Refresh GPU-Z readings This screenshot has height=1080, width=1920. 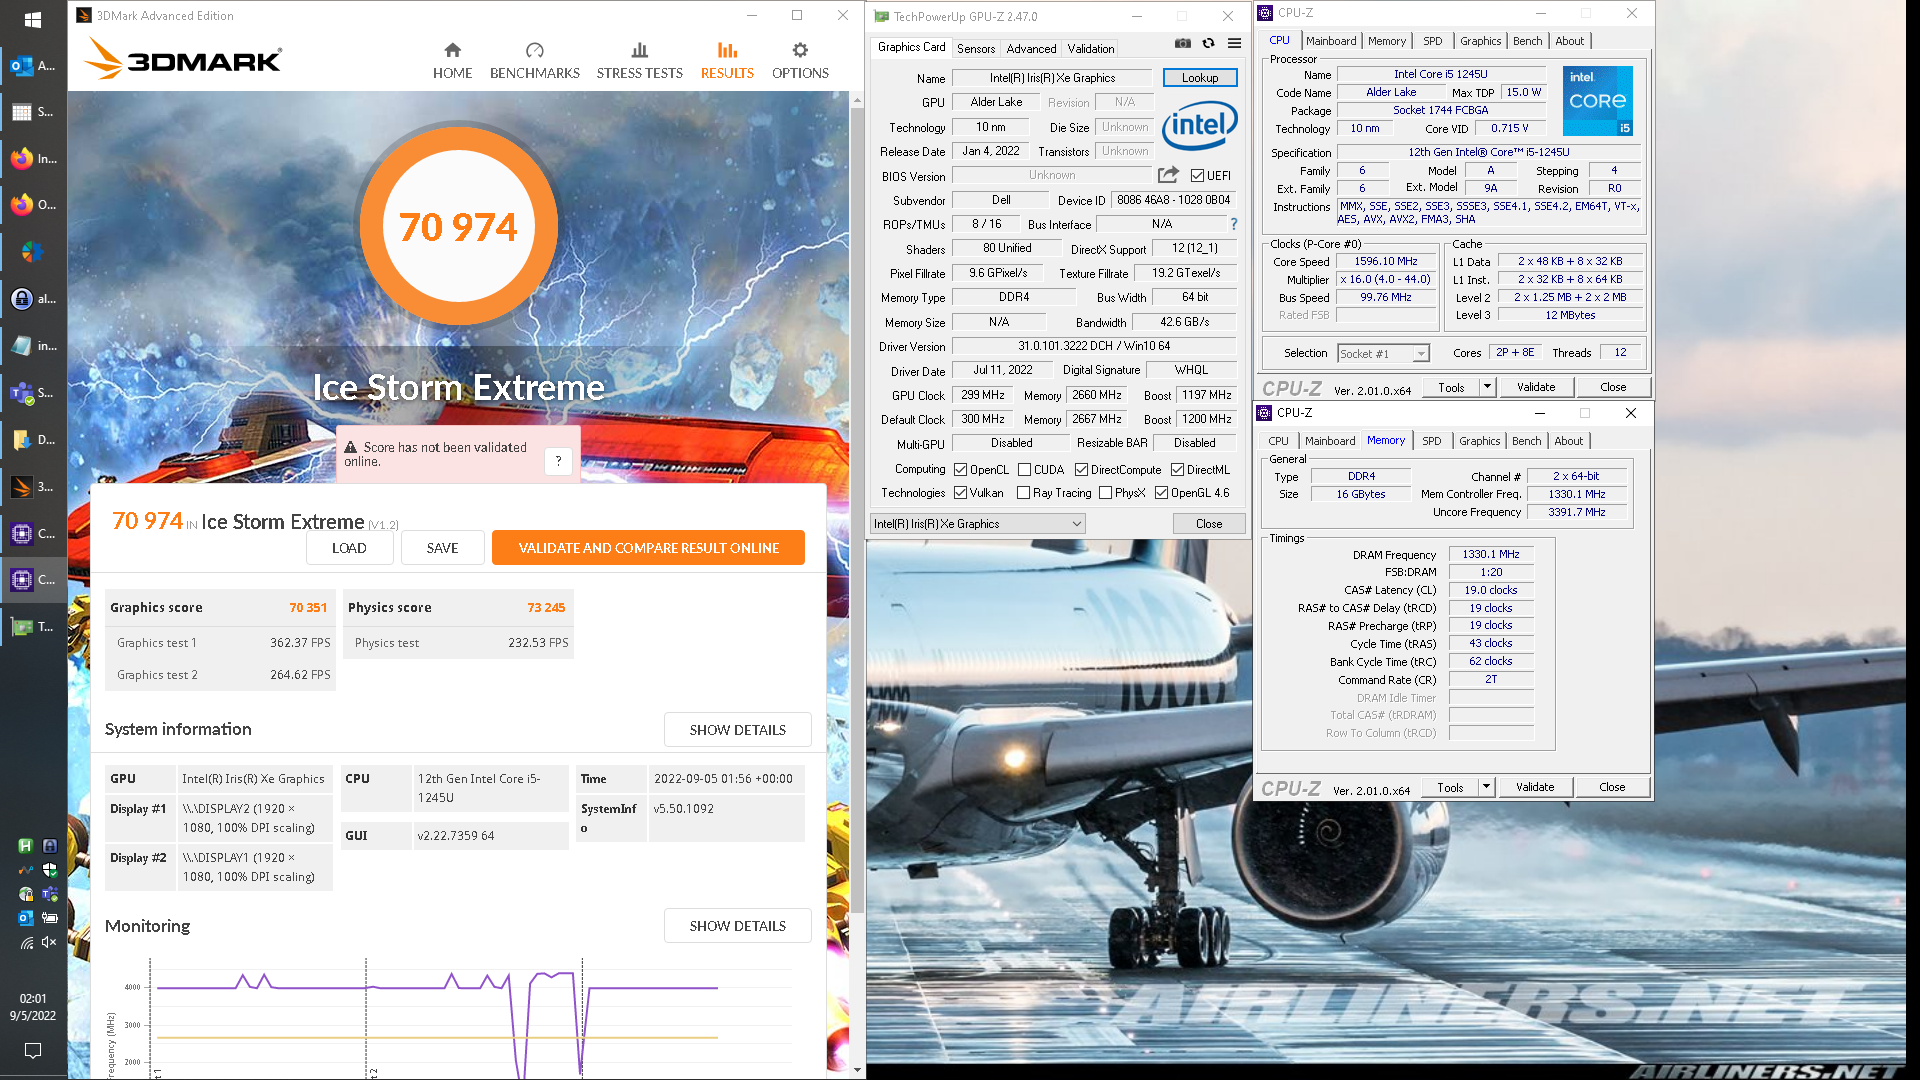[x=1208, y=44]
